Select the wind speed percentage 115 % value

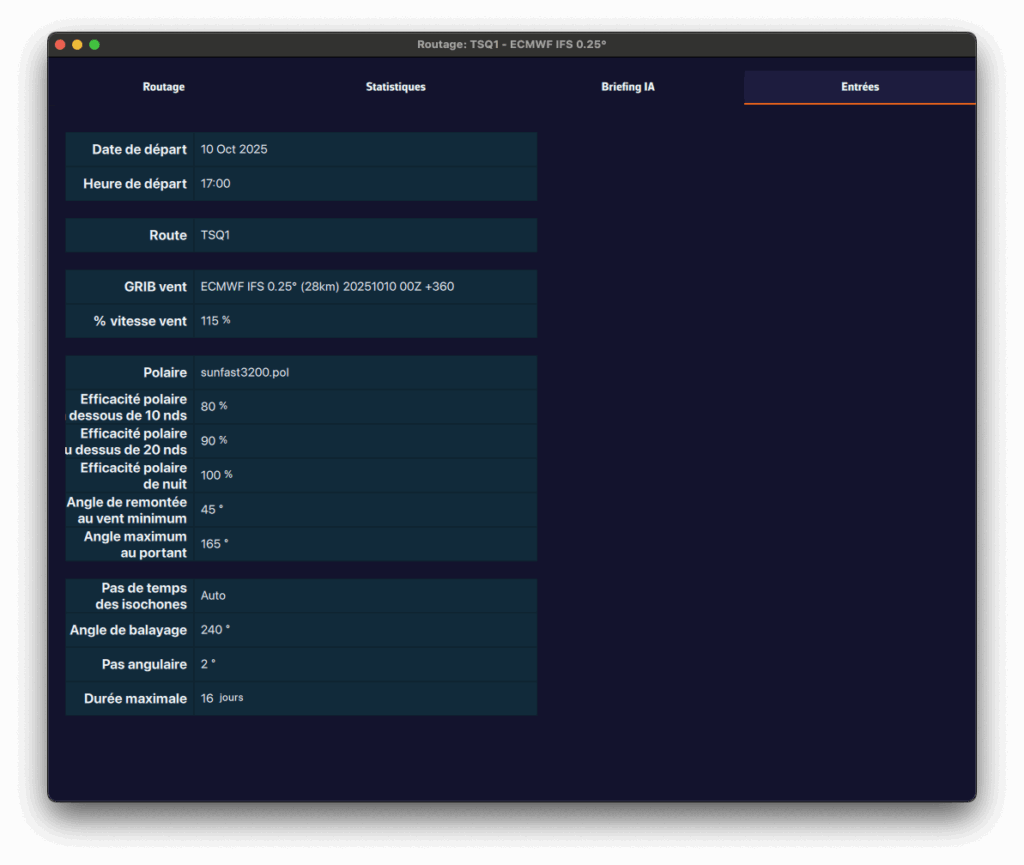(x=215, y=321)
